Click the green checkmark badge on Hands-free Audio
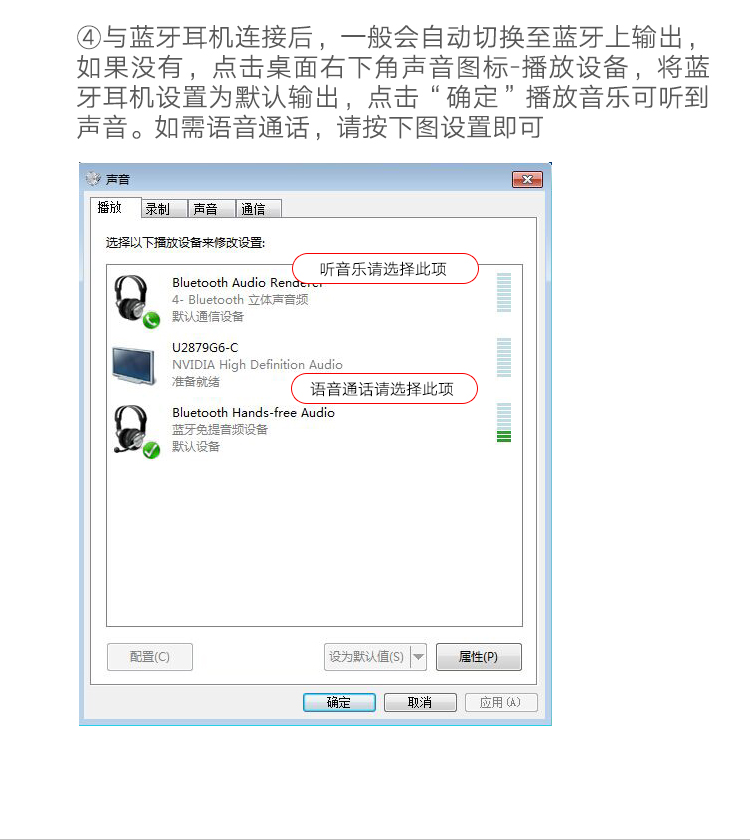The image size is (750, 840). coord(152,450)
